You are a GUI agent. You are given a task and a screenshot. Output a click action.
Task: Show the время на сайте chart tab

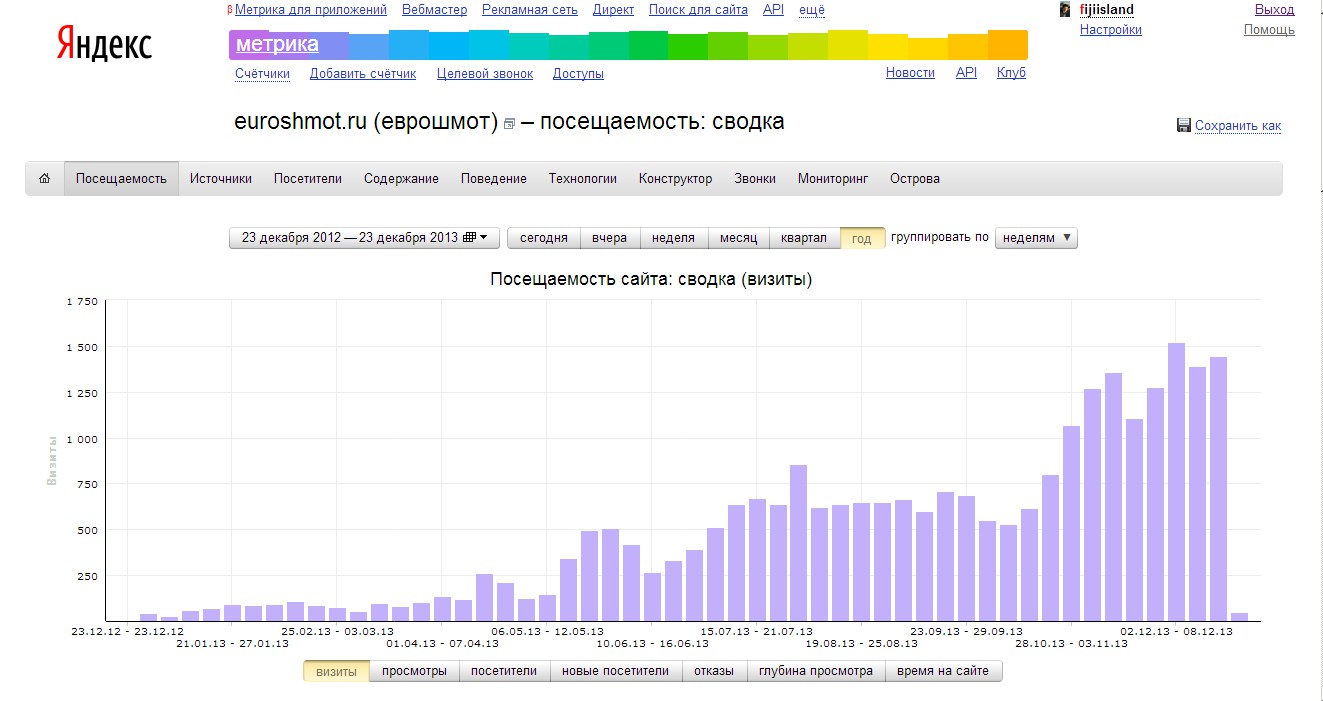(943, 671)
